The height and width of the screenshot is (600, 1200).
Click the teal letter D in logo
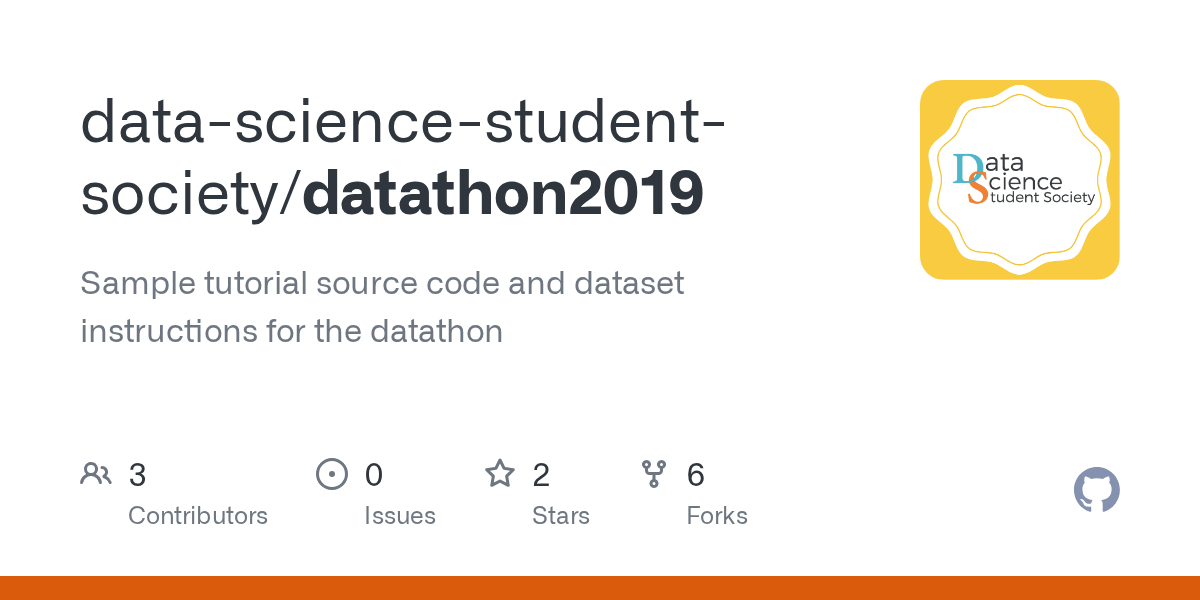click(x=966, y=168)
